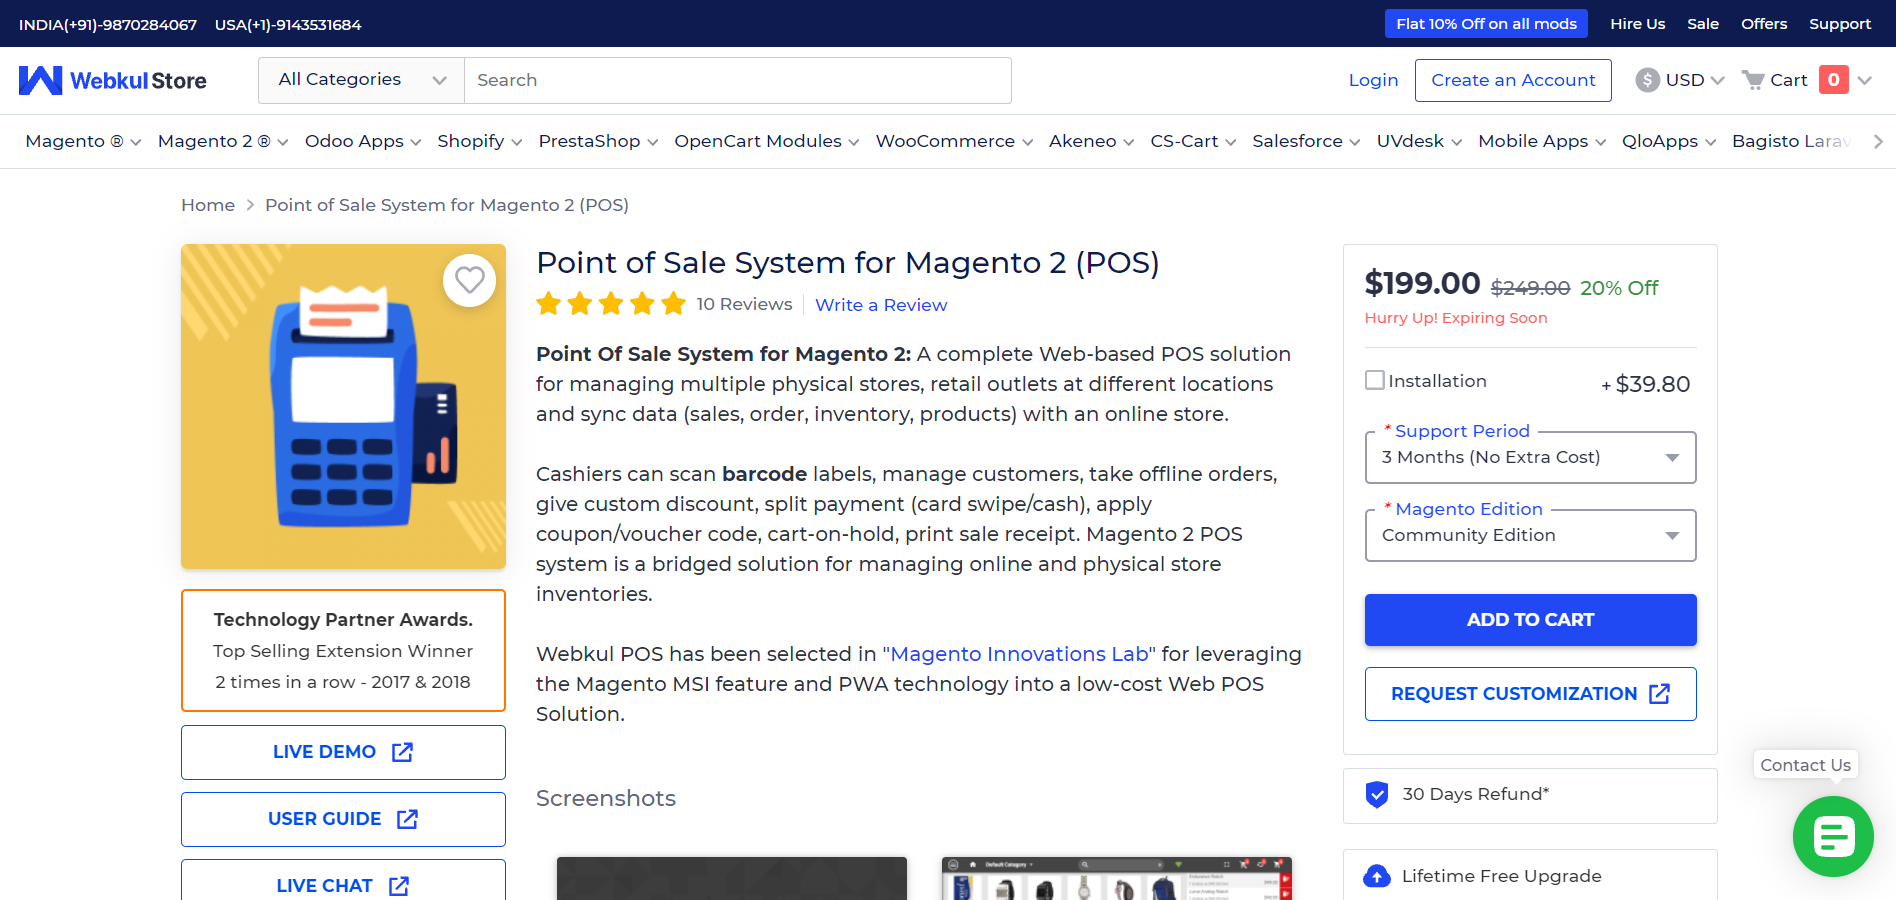Click the USA phone number
Viewport: 1896px width, 900px height.
click(x=288, y=25)
